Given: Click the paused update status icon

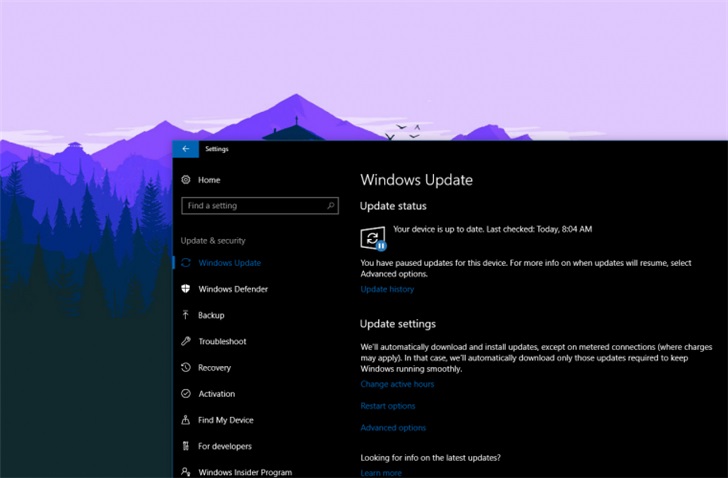Looking at the screenshot, I should (373, 238).
